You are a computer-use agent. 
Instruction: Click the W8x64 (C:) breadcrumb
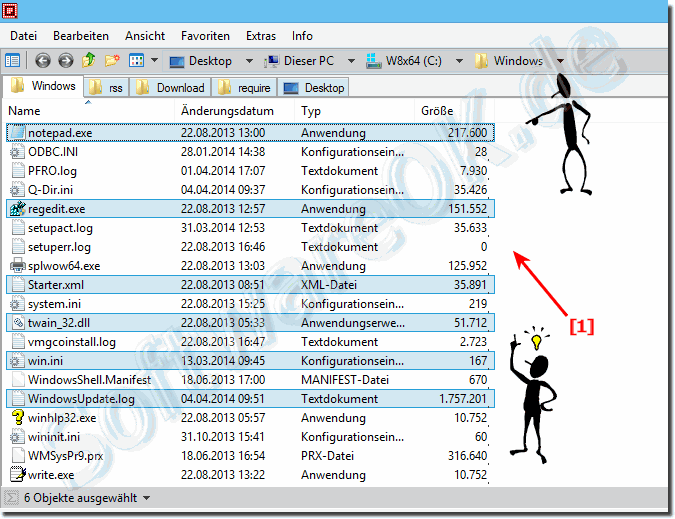404,61
